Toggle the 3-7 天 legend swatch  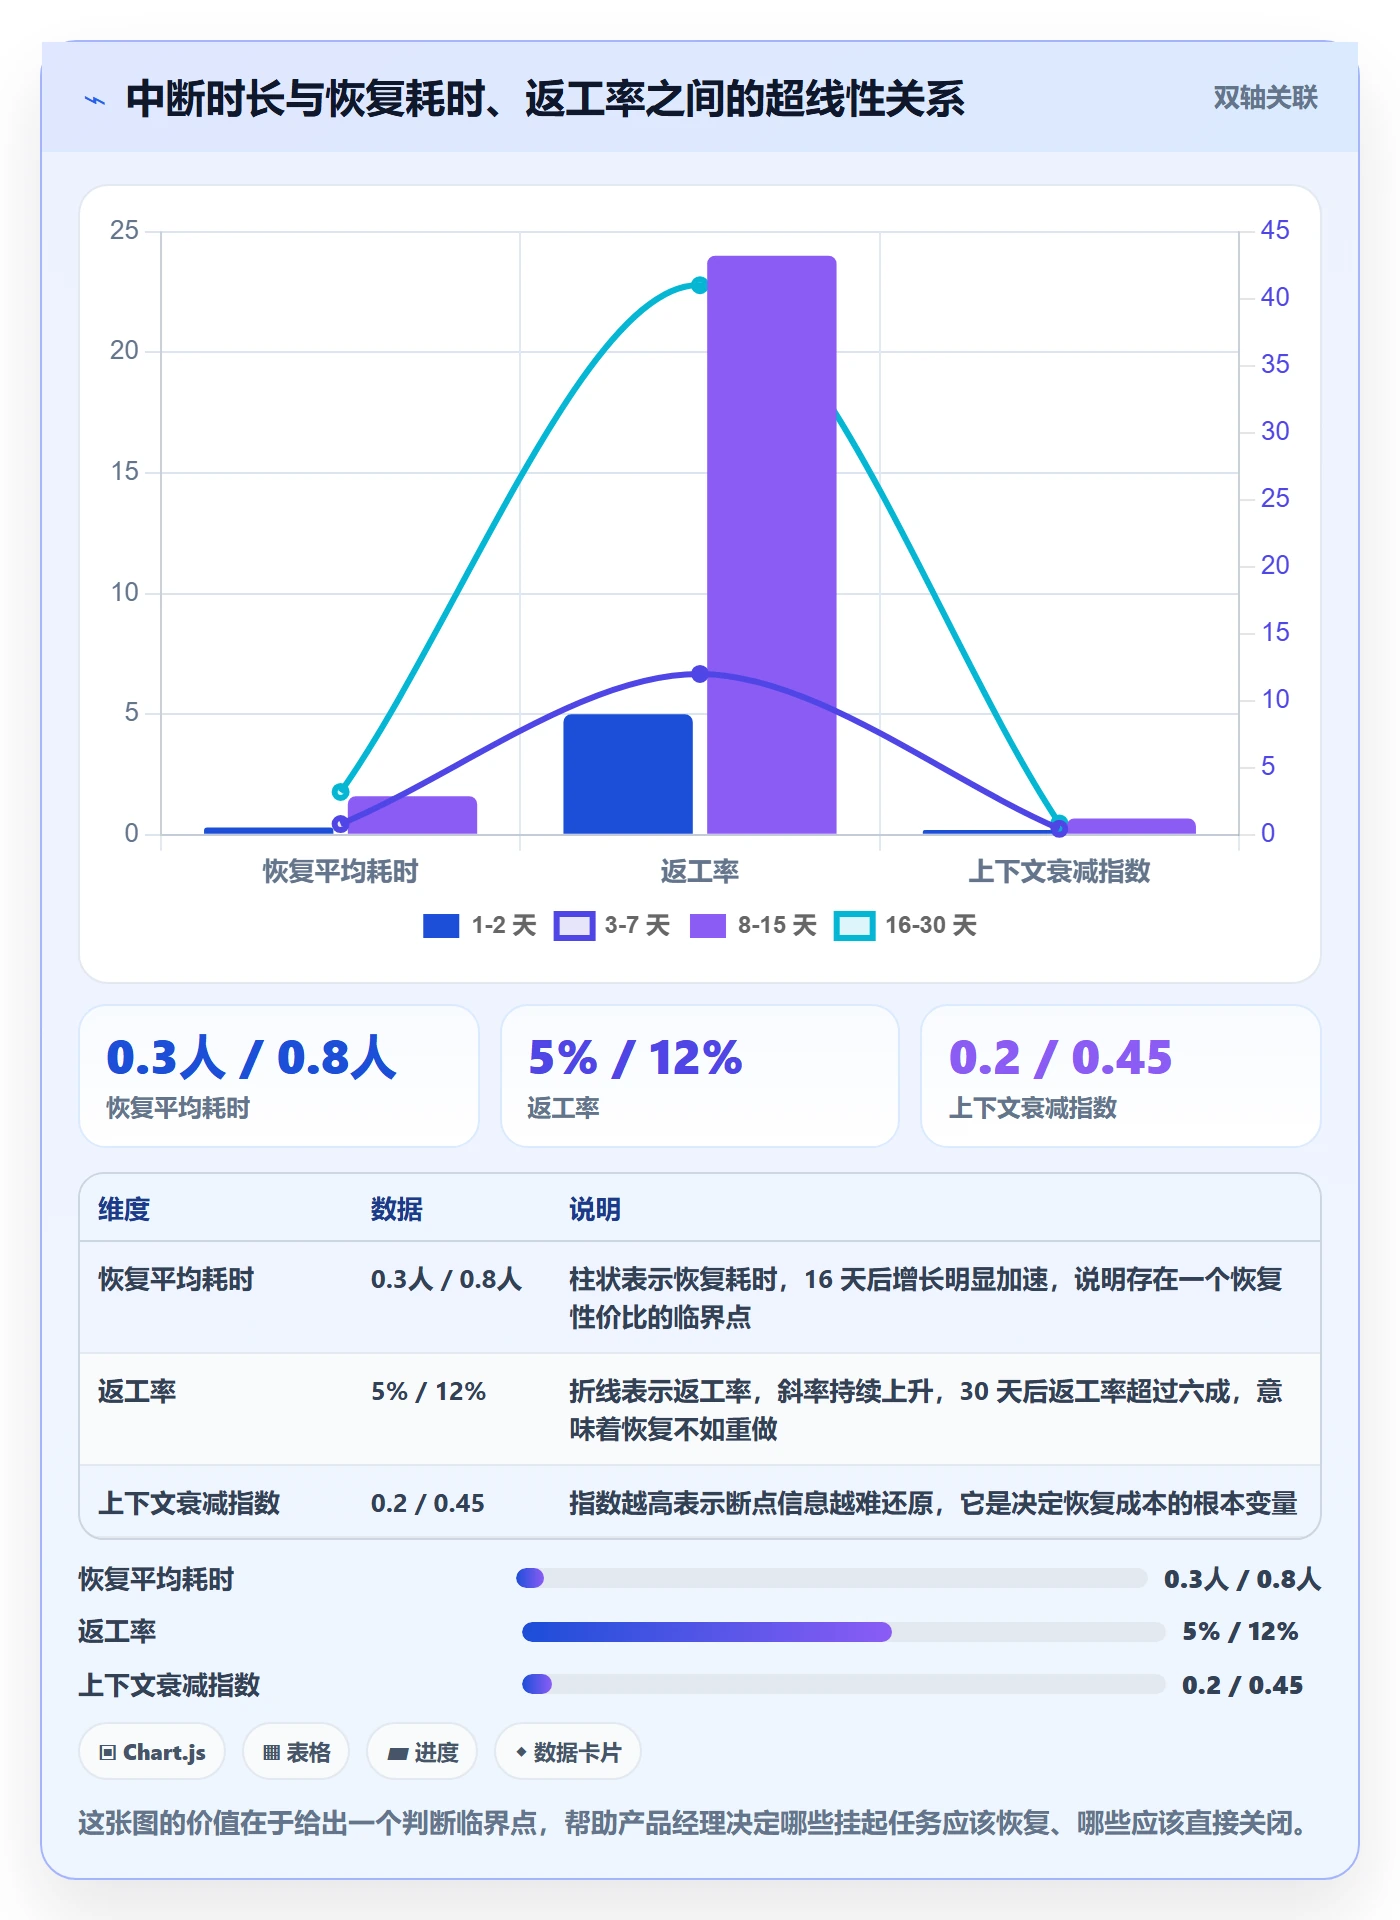(574, 926)
